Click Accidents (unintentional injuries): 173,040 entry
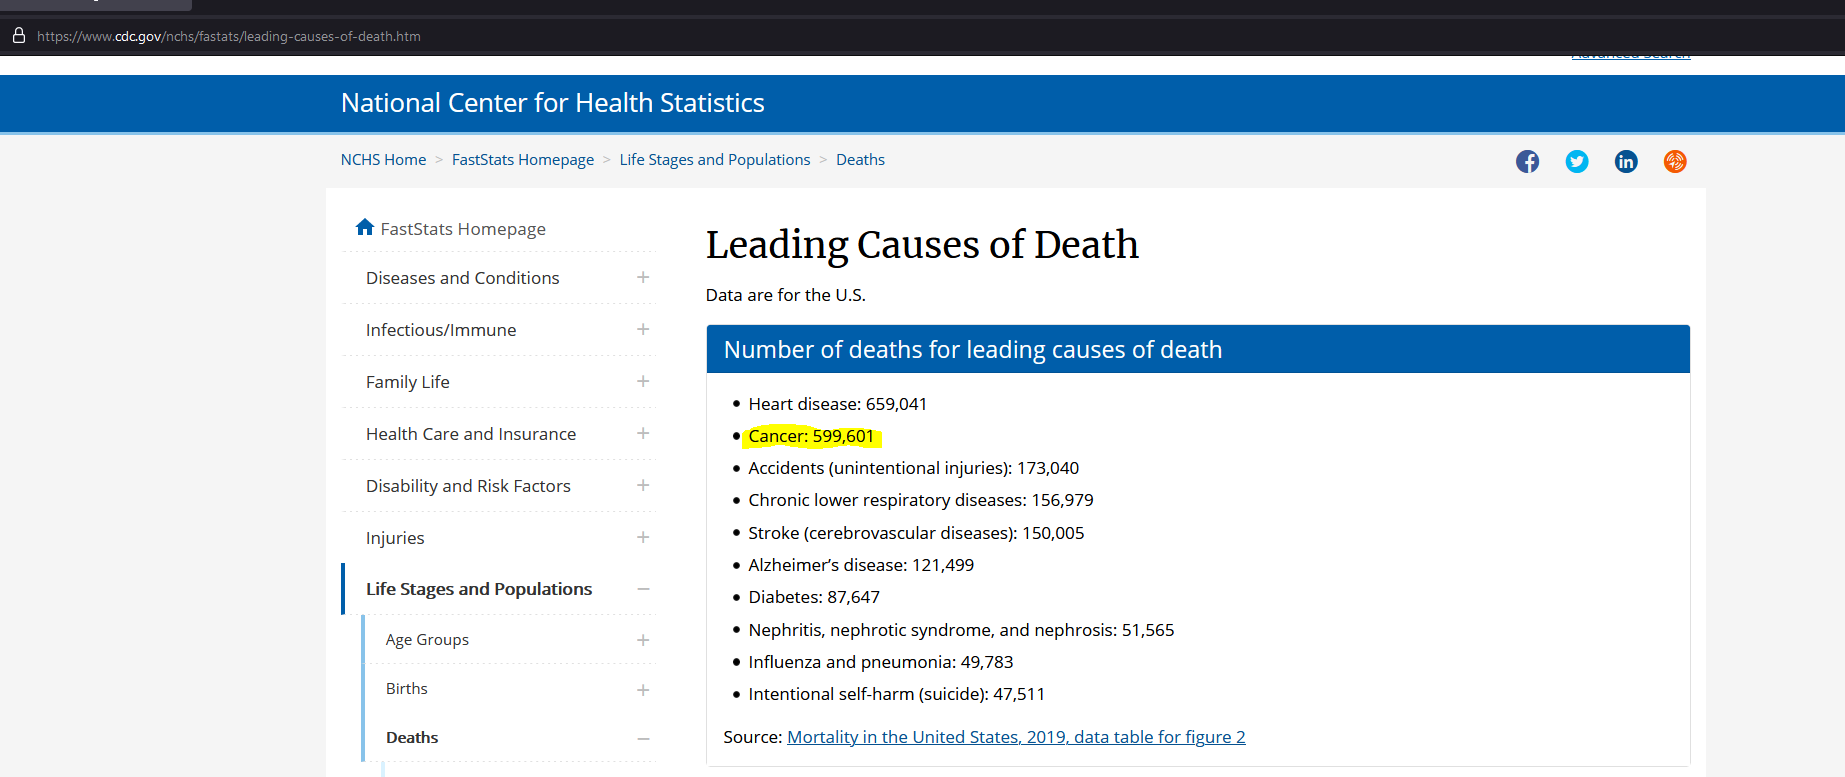The image size is (1845, 777). coord(914,468)
